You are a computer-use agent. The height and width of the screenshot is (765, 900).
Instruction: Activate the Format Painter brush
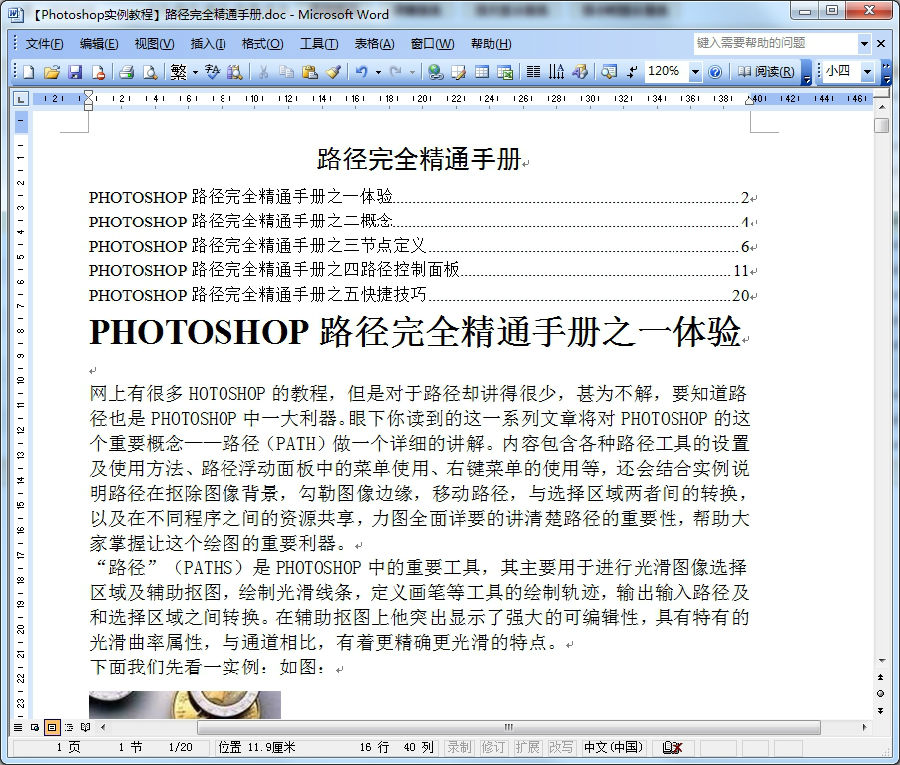(x=333, y=72)
